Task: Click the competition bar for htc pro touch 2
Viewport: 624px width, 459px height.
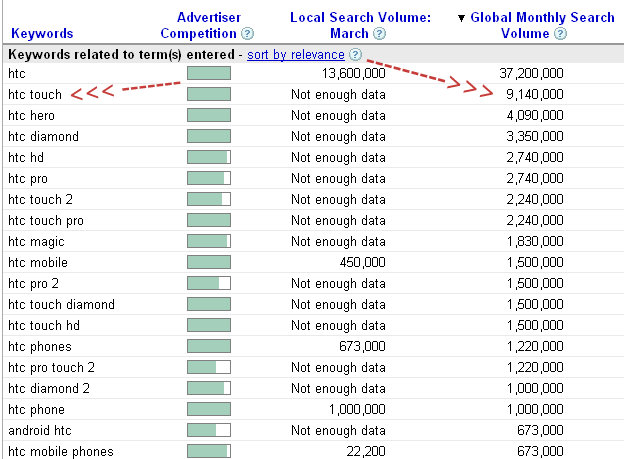Action: pyautogui.click(x=209, y=367)
